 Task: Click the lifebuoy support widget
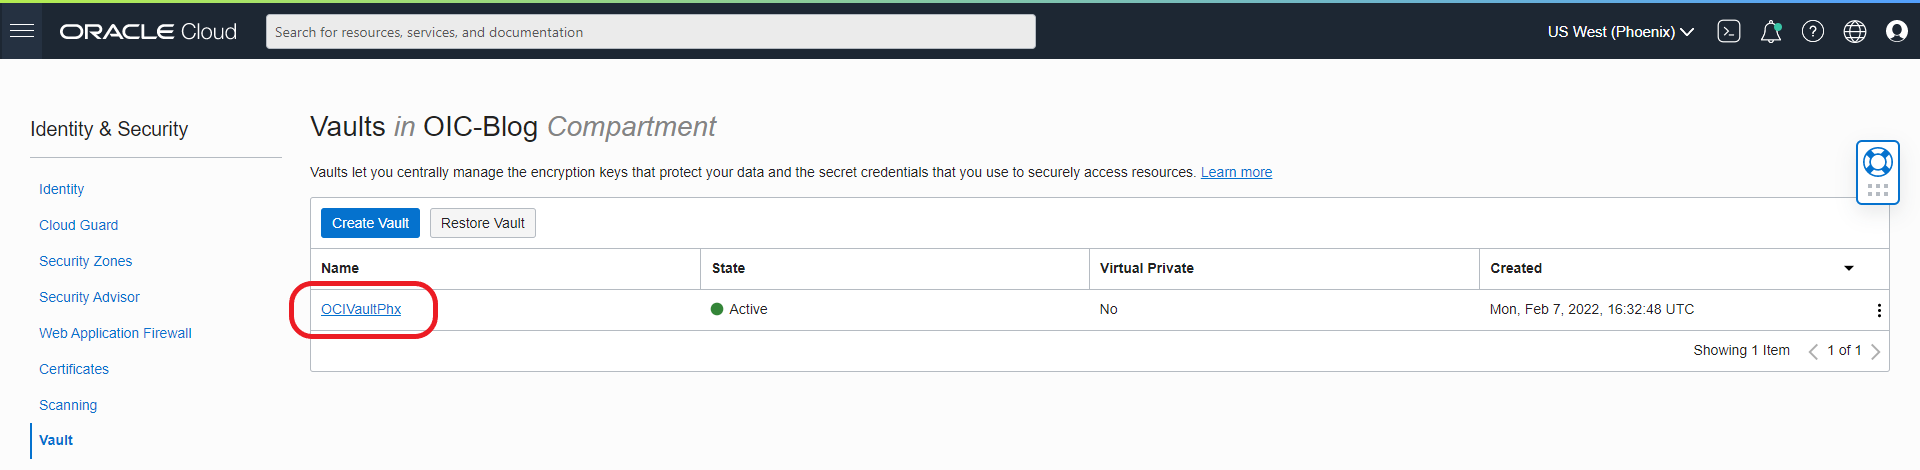point(1877,162)
